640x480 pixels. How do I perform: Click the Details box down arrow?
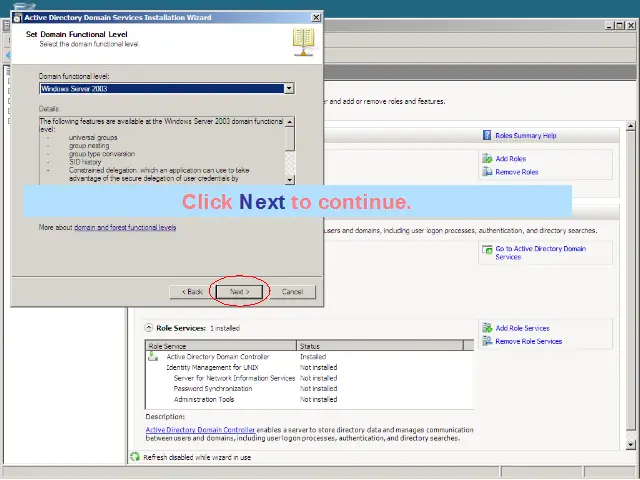pyautogui.click(x=289, y=180)
